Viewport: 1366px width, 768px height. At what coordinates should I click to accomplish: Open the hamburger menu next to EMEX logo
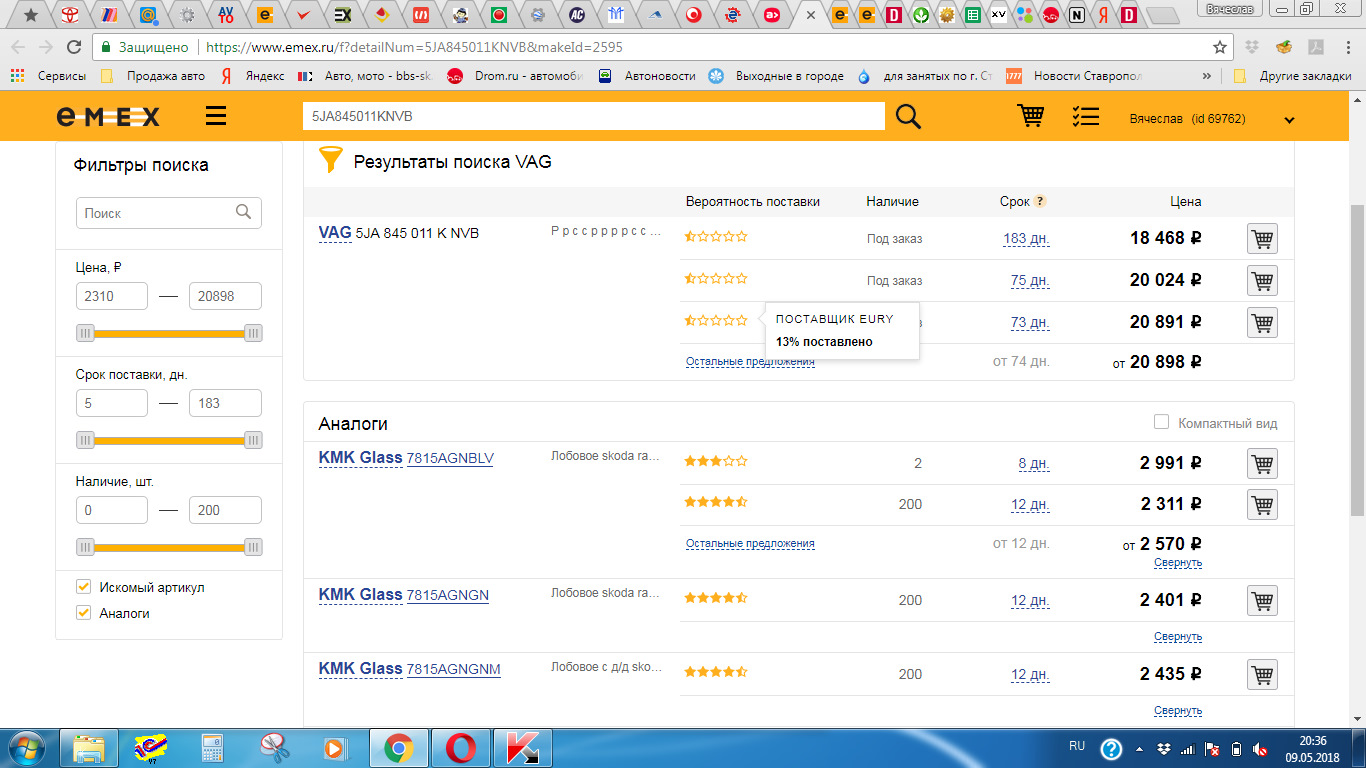click(x=216, y=117)
